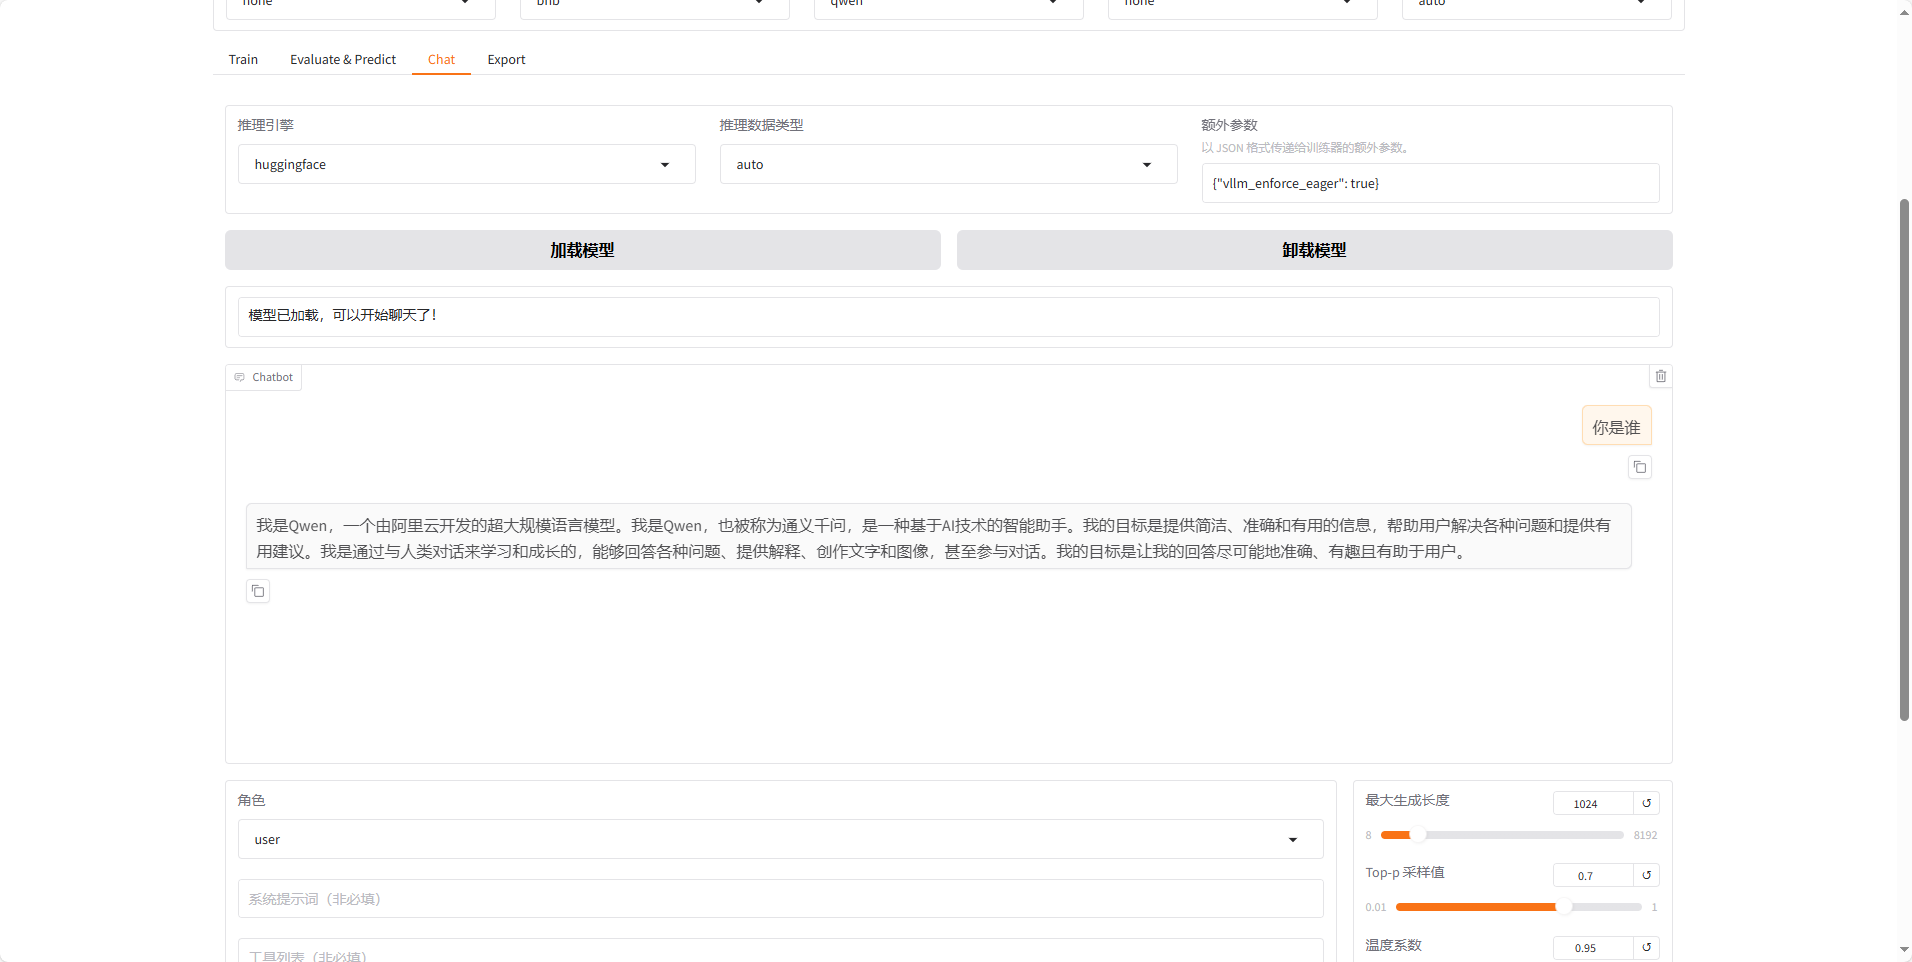Screen dimensions: 1912x962
Task: Copy the user message '你是谁'
Action: (x=1639, y=466)
